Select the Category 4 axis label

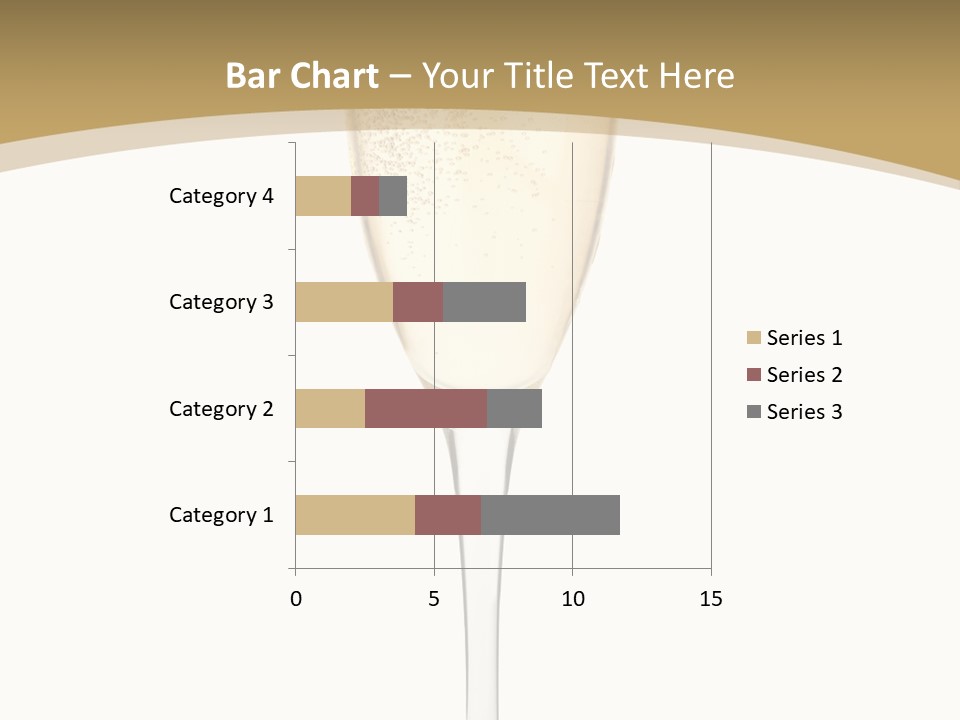coord(220,196)
